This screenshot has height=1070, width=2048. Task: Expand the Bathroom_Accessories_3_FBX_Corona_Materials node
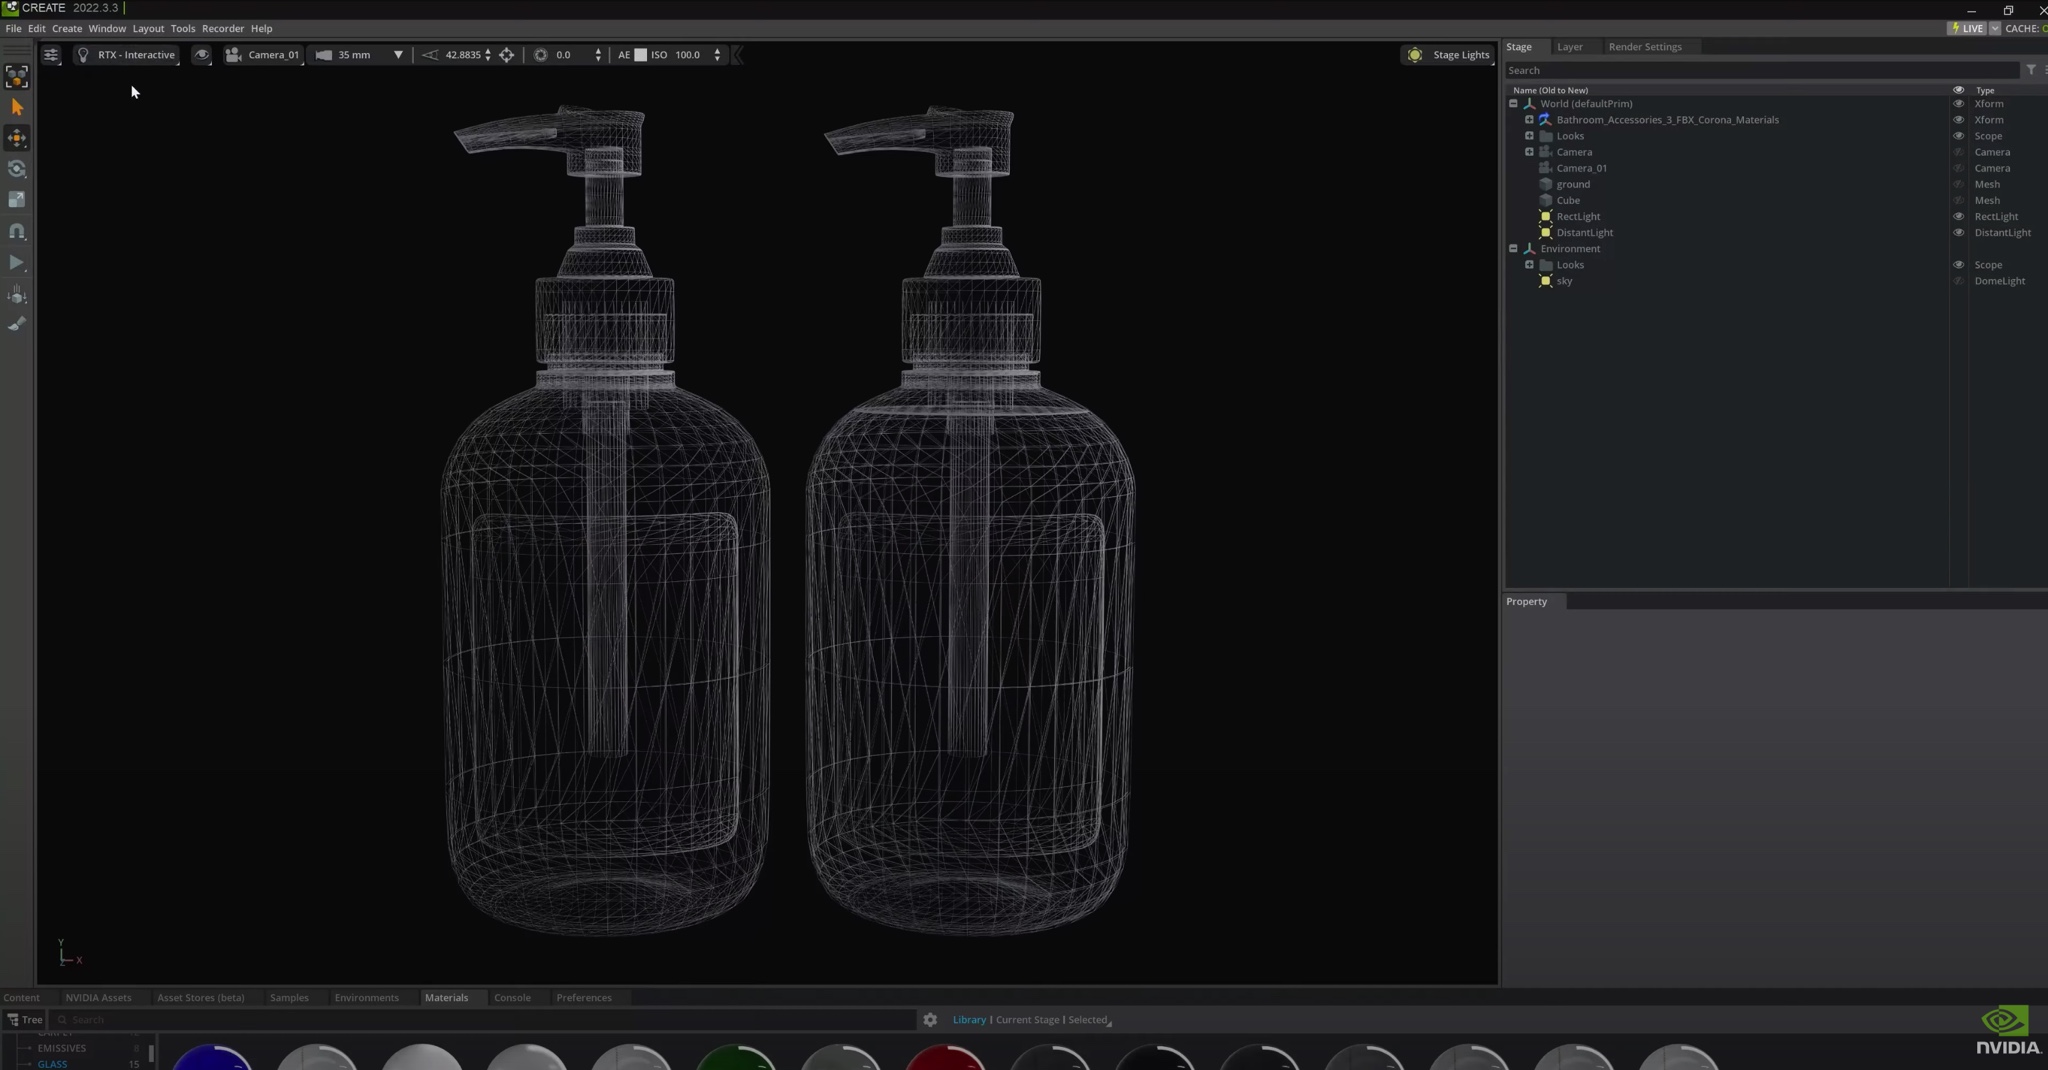(x=1529, y=120)
